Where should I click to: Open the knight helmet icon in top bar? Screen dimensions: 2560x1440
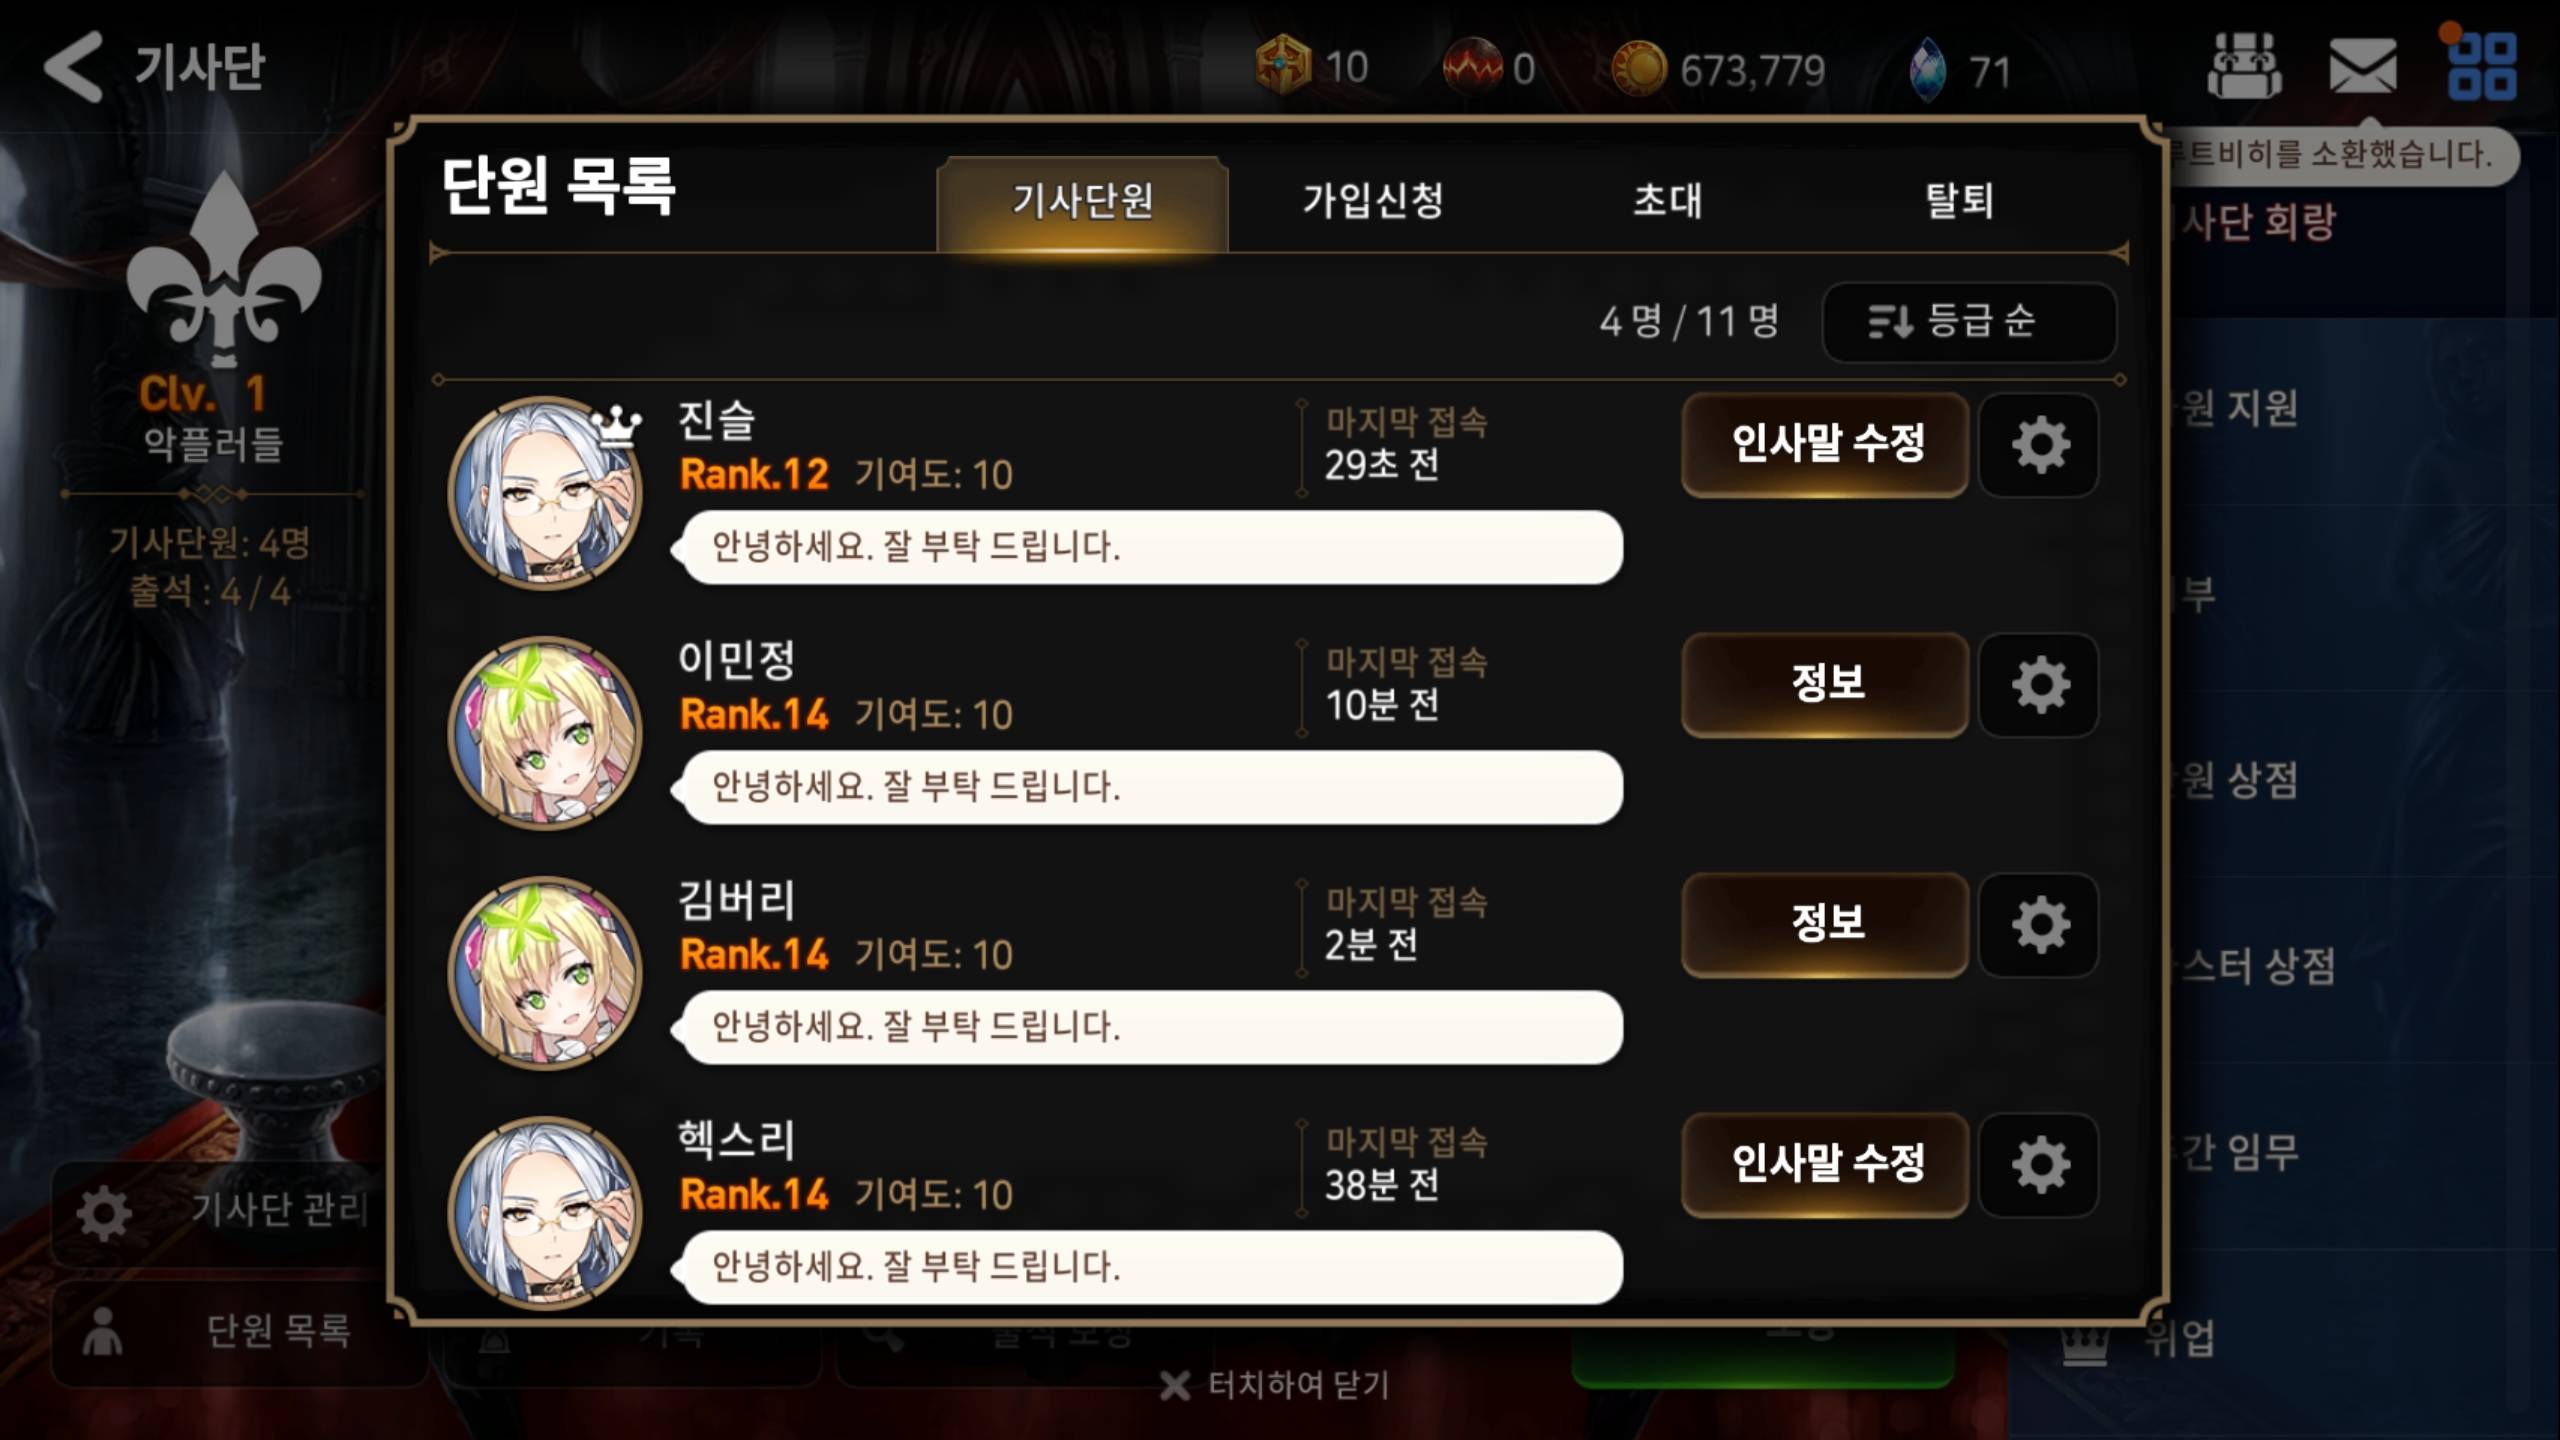(2244, 66)
